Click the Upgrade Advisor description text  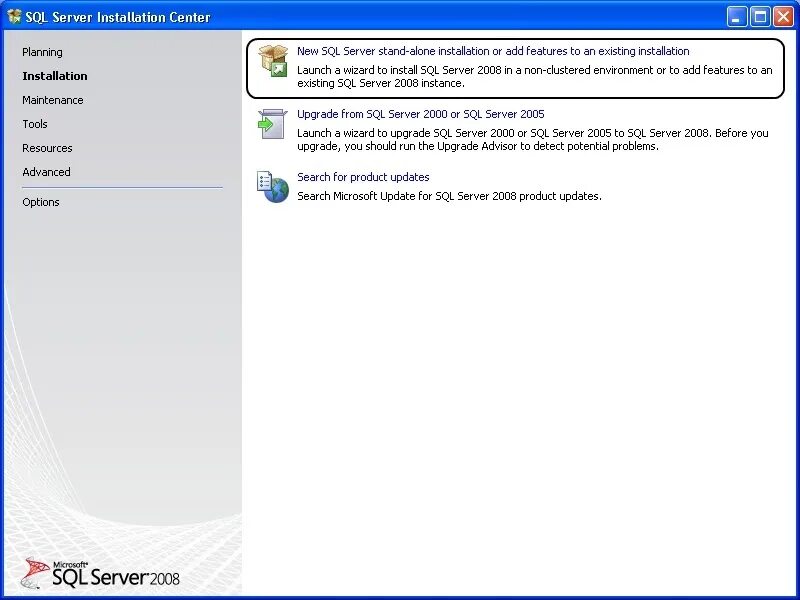[x=533, y=139]
